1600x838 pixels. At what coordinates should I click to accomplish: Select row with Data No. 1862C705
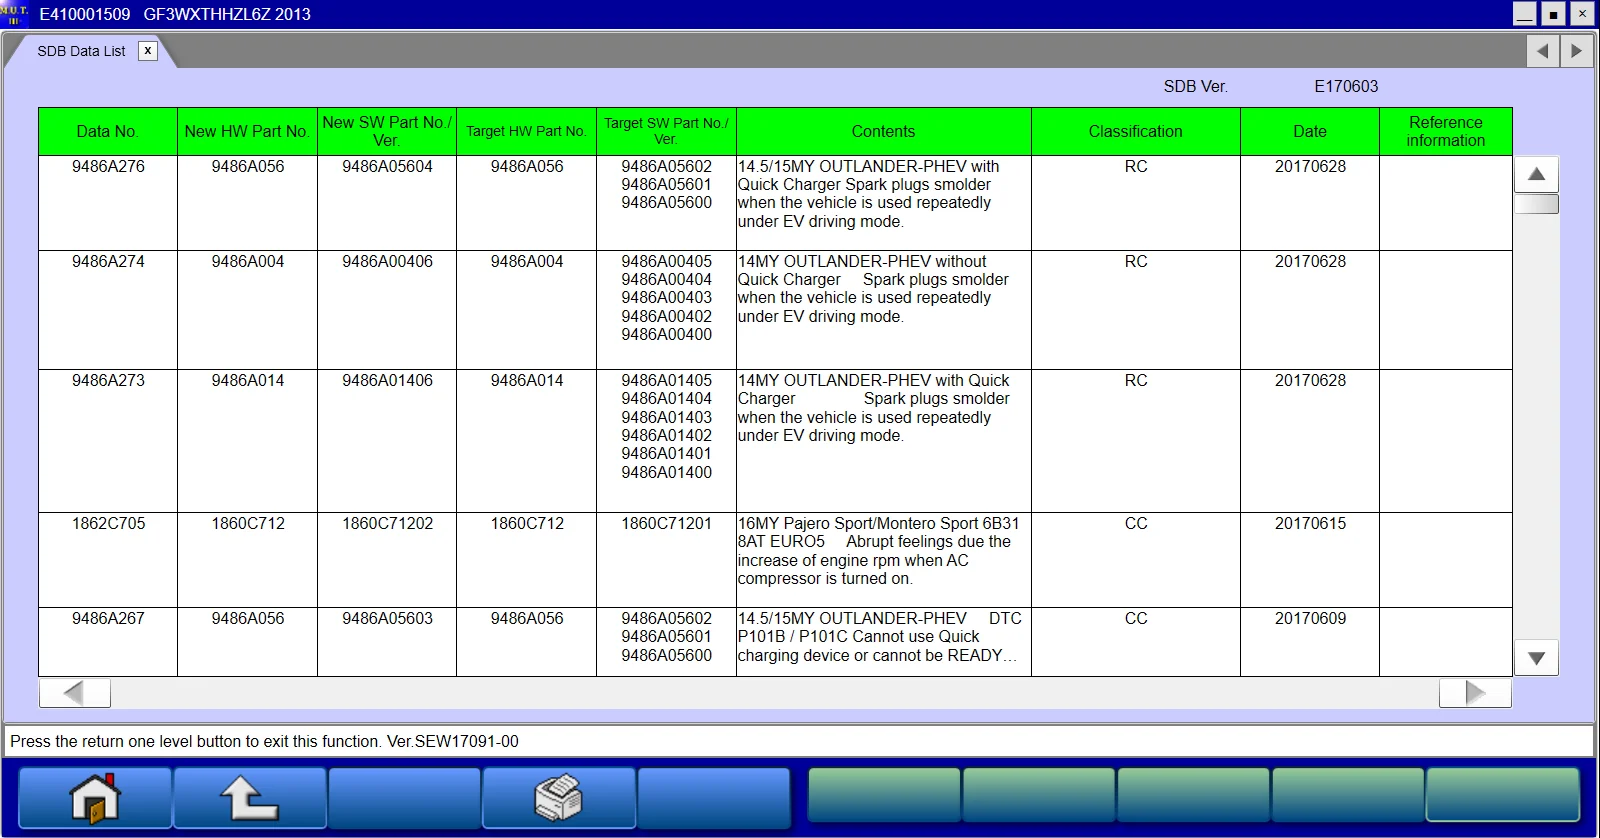(x=108, y=524)
